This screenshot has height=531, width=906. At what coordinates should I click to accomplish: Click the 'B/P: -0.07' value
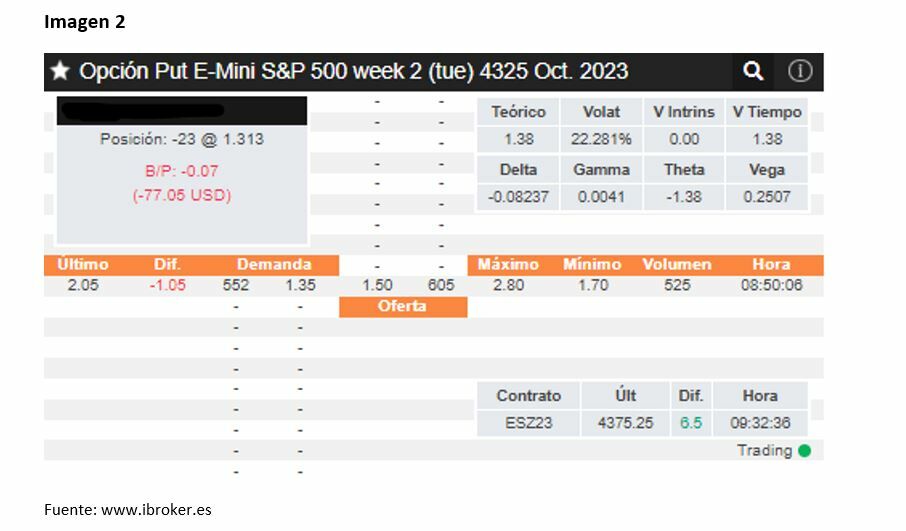pyautogui.click(x=181, y=171)
